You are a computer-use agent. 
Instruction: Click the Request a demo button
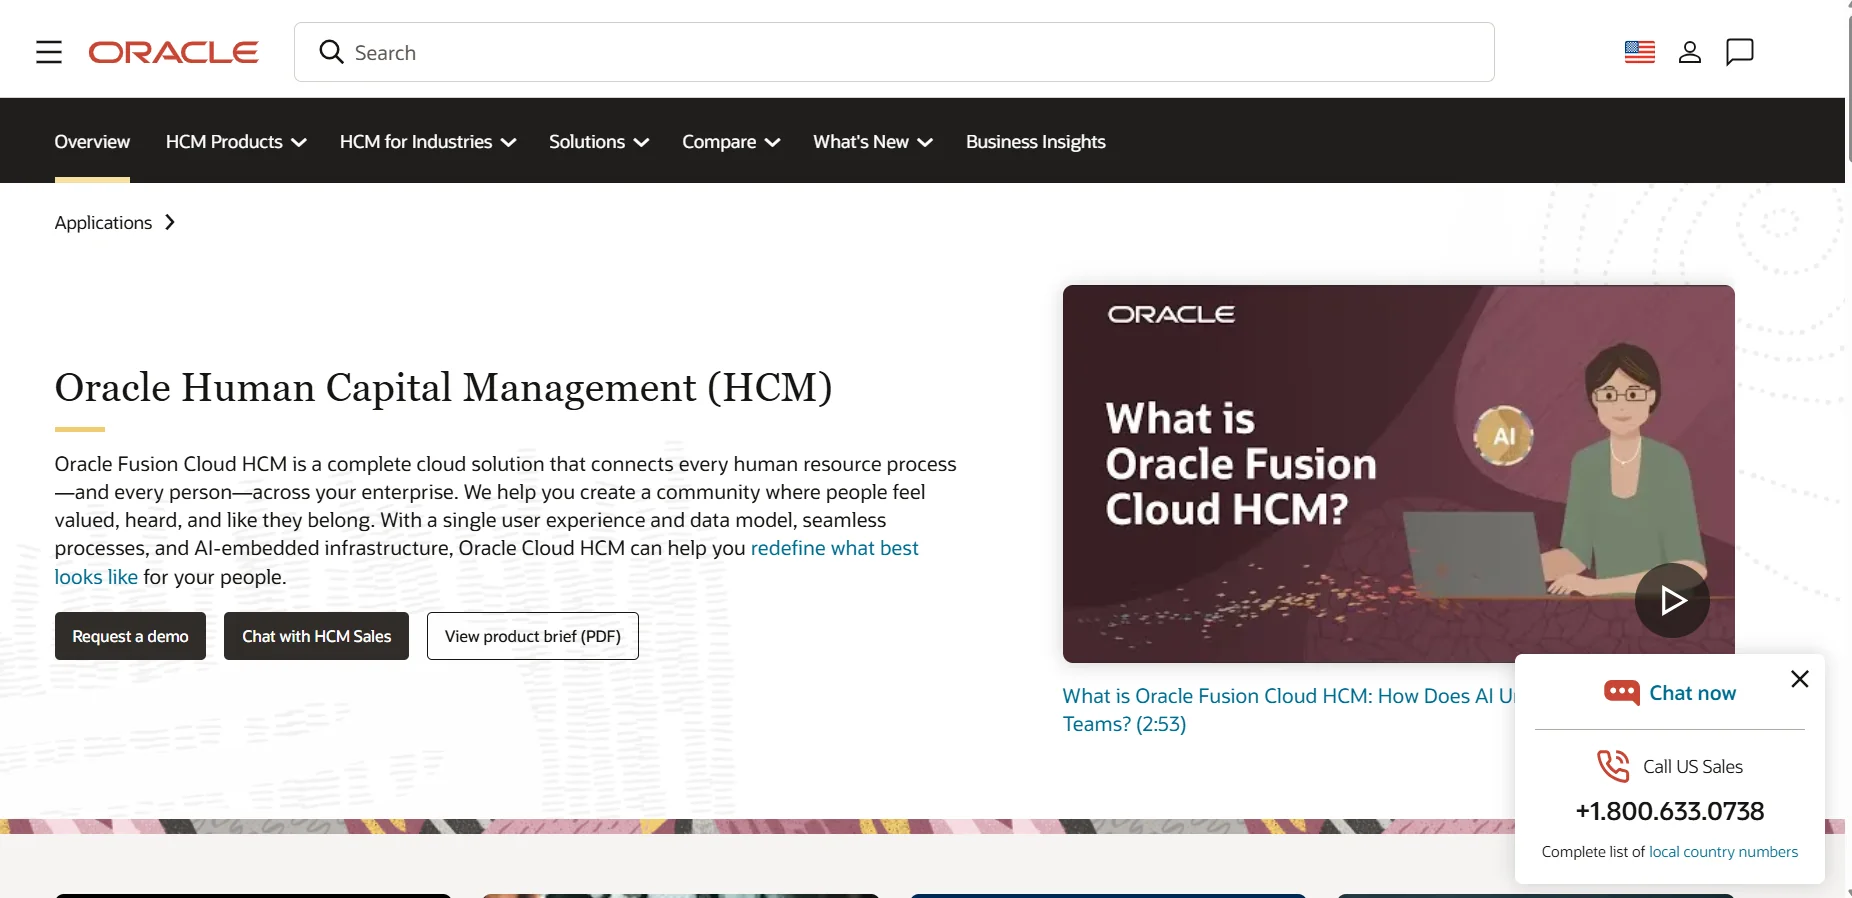(130, 636)
